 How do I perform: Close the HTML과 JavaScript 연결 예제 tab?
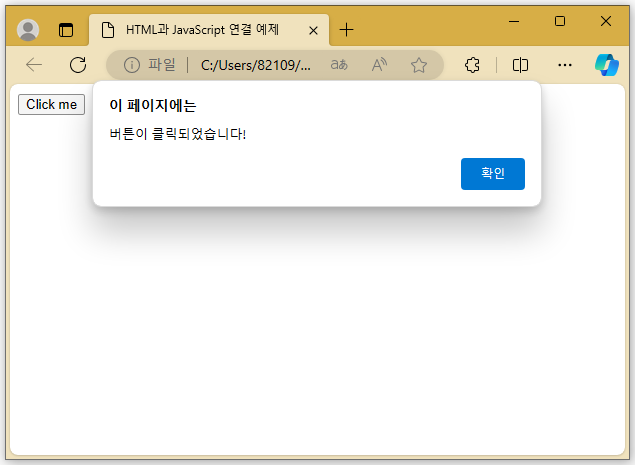[313, 30]
